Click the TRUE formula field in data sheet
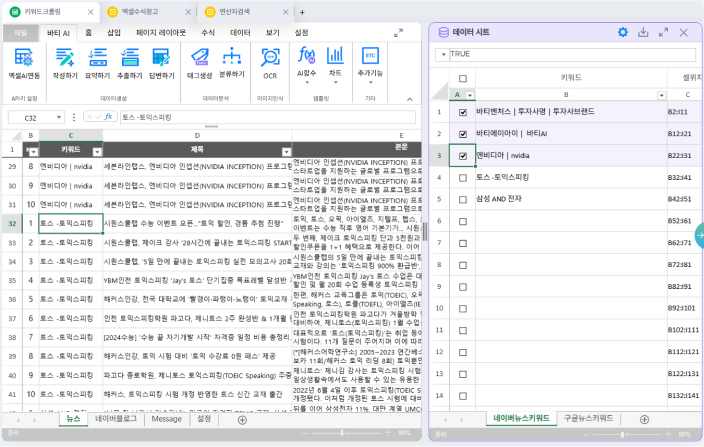Viewport: 704px width, 447px height. (572, 54)
